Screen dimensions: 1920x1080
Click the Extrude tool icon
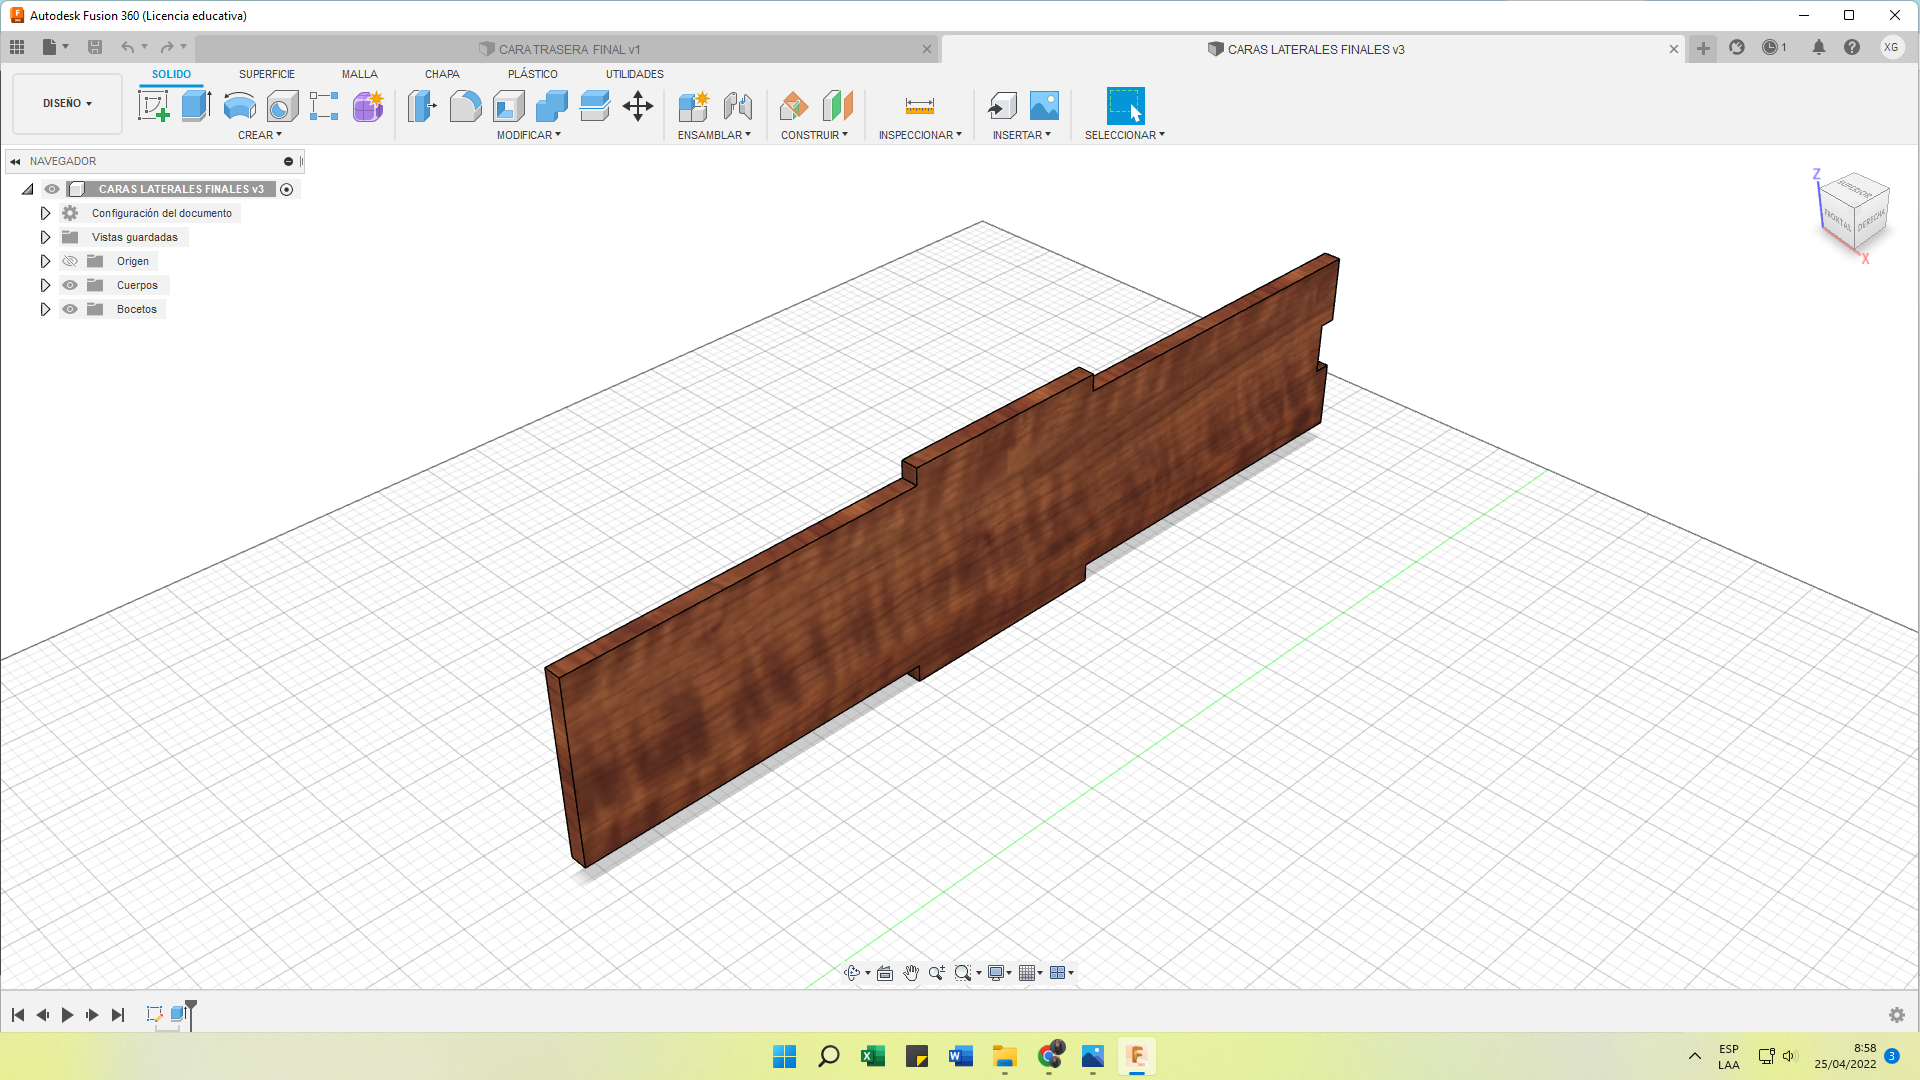coord(196,106)
